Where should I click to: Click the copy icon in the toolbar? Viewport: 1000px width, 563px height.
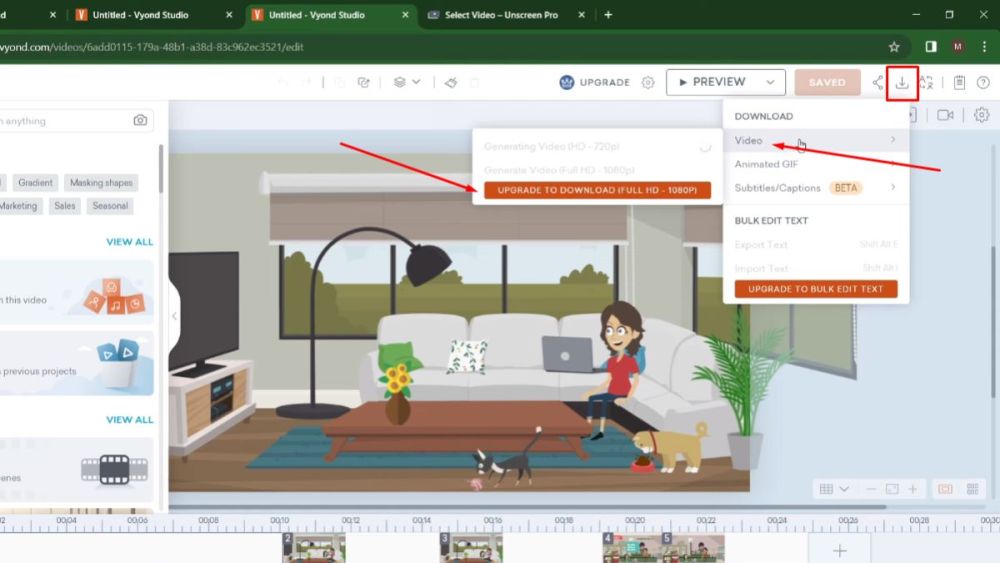(339, 82)
